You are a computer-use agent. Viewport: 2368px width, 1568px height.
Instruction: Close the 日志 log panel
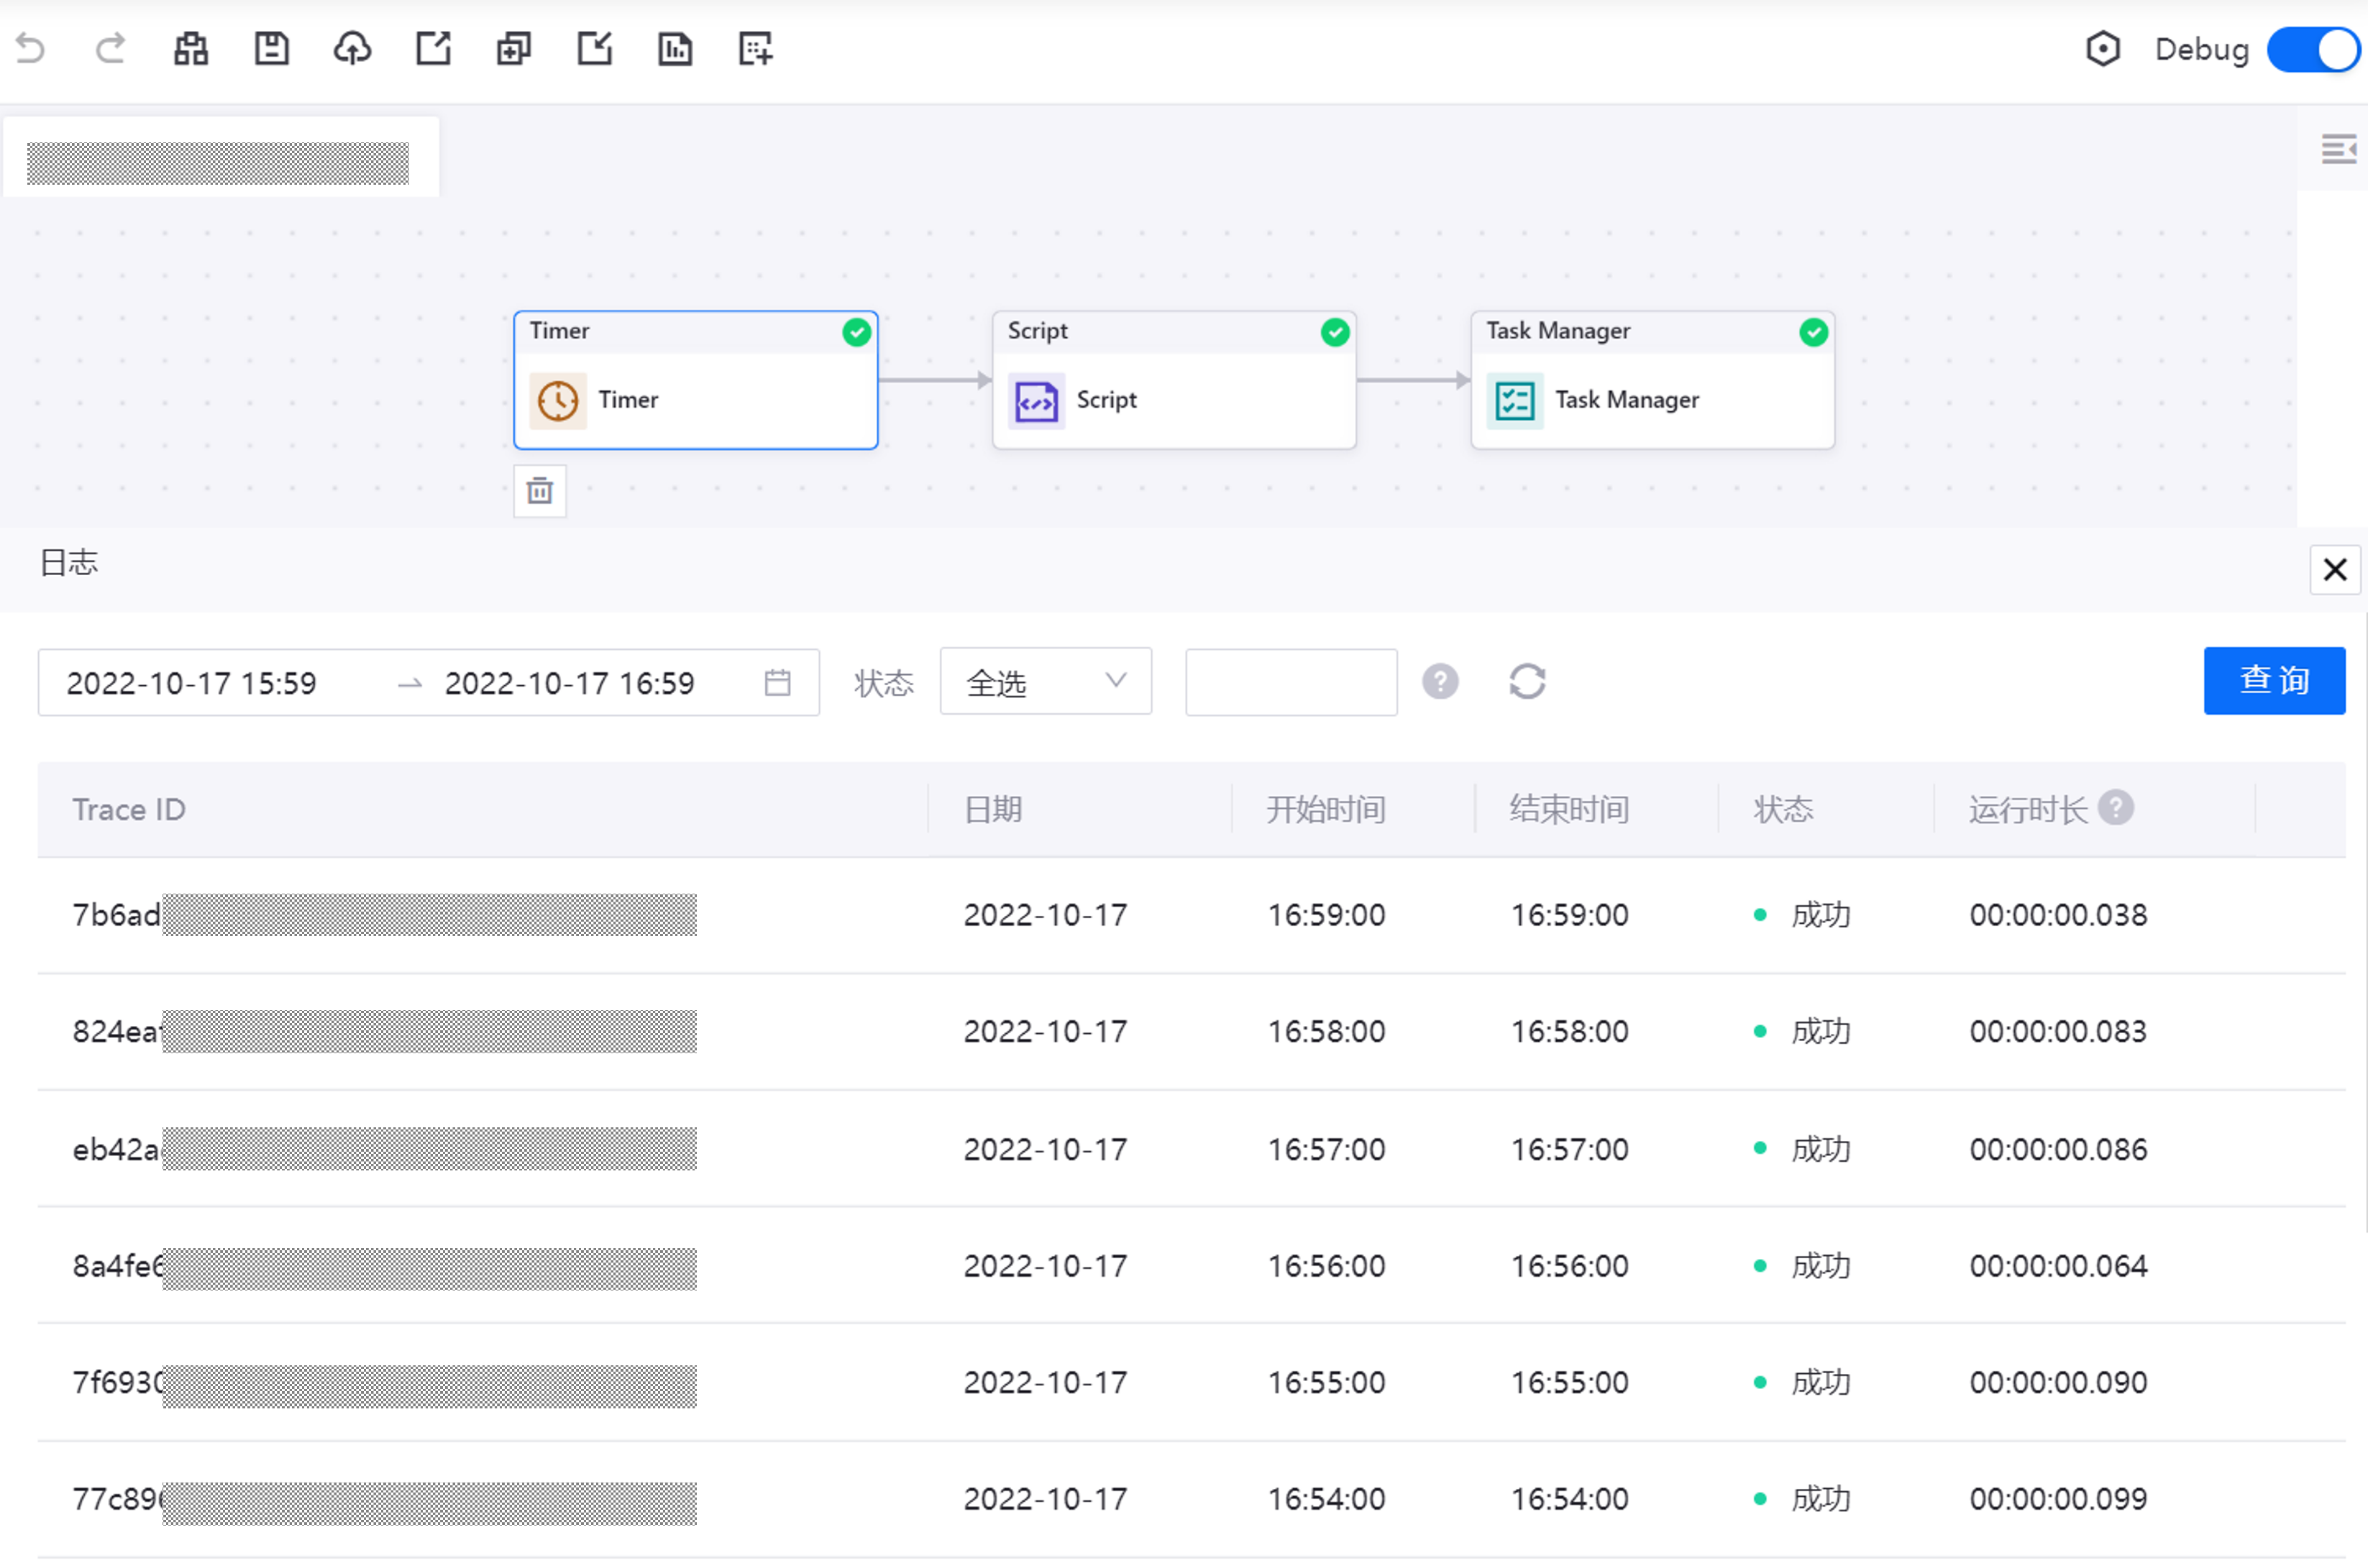point(2335,570)
